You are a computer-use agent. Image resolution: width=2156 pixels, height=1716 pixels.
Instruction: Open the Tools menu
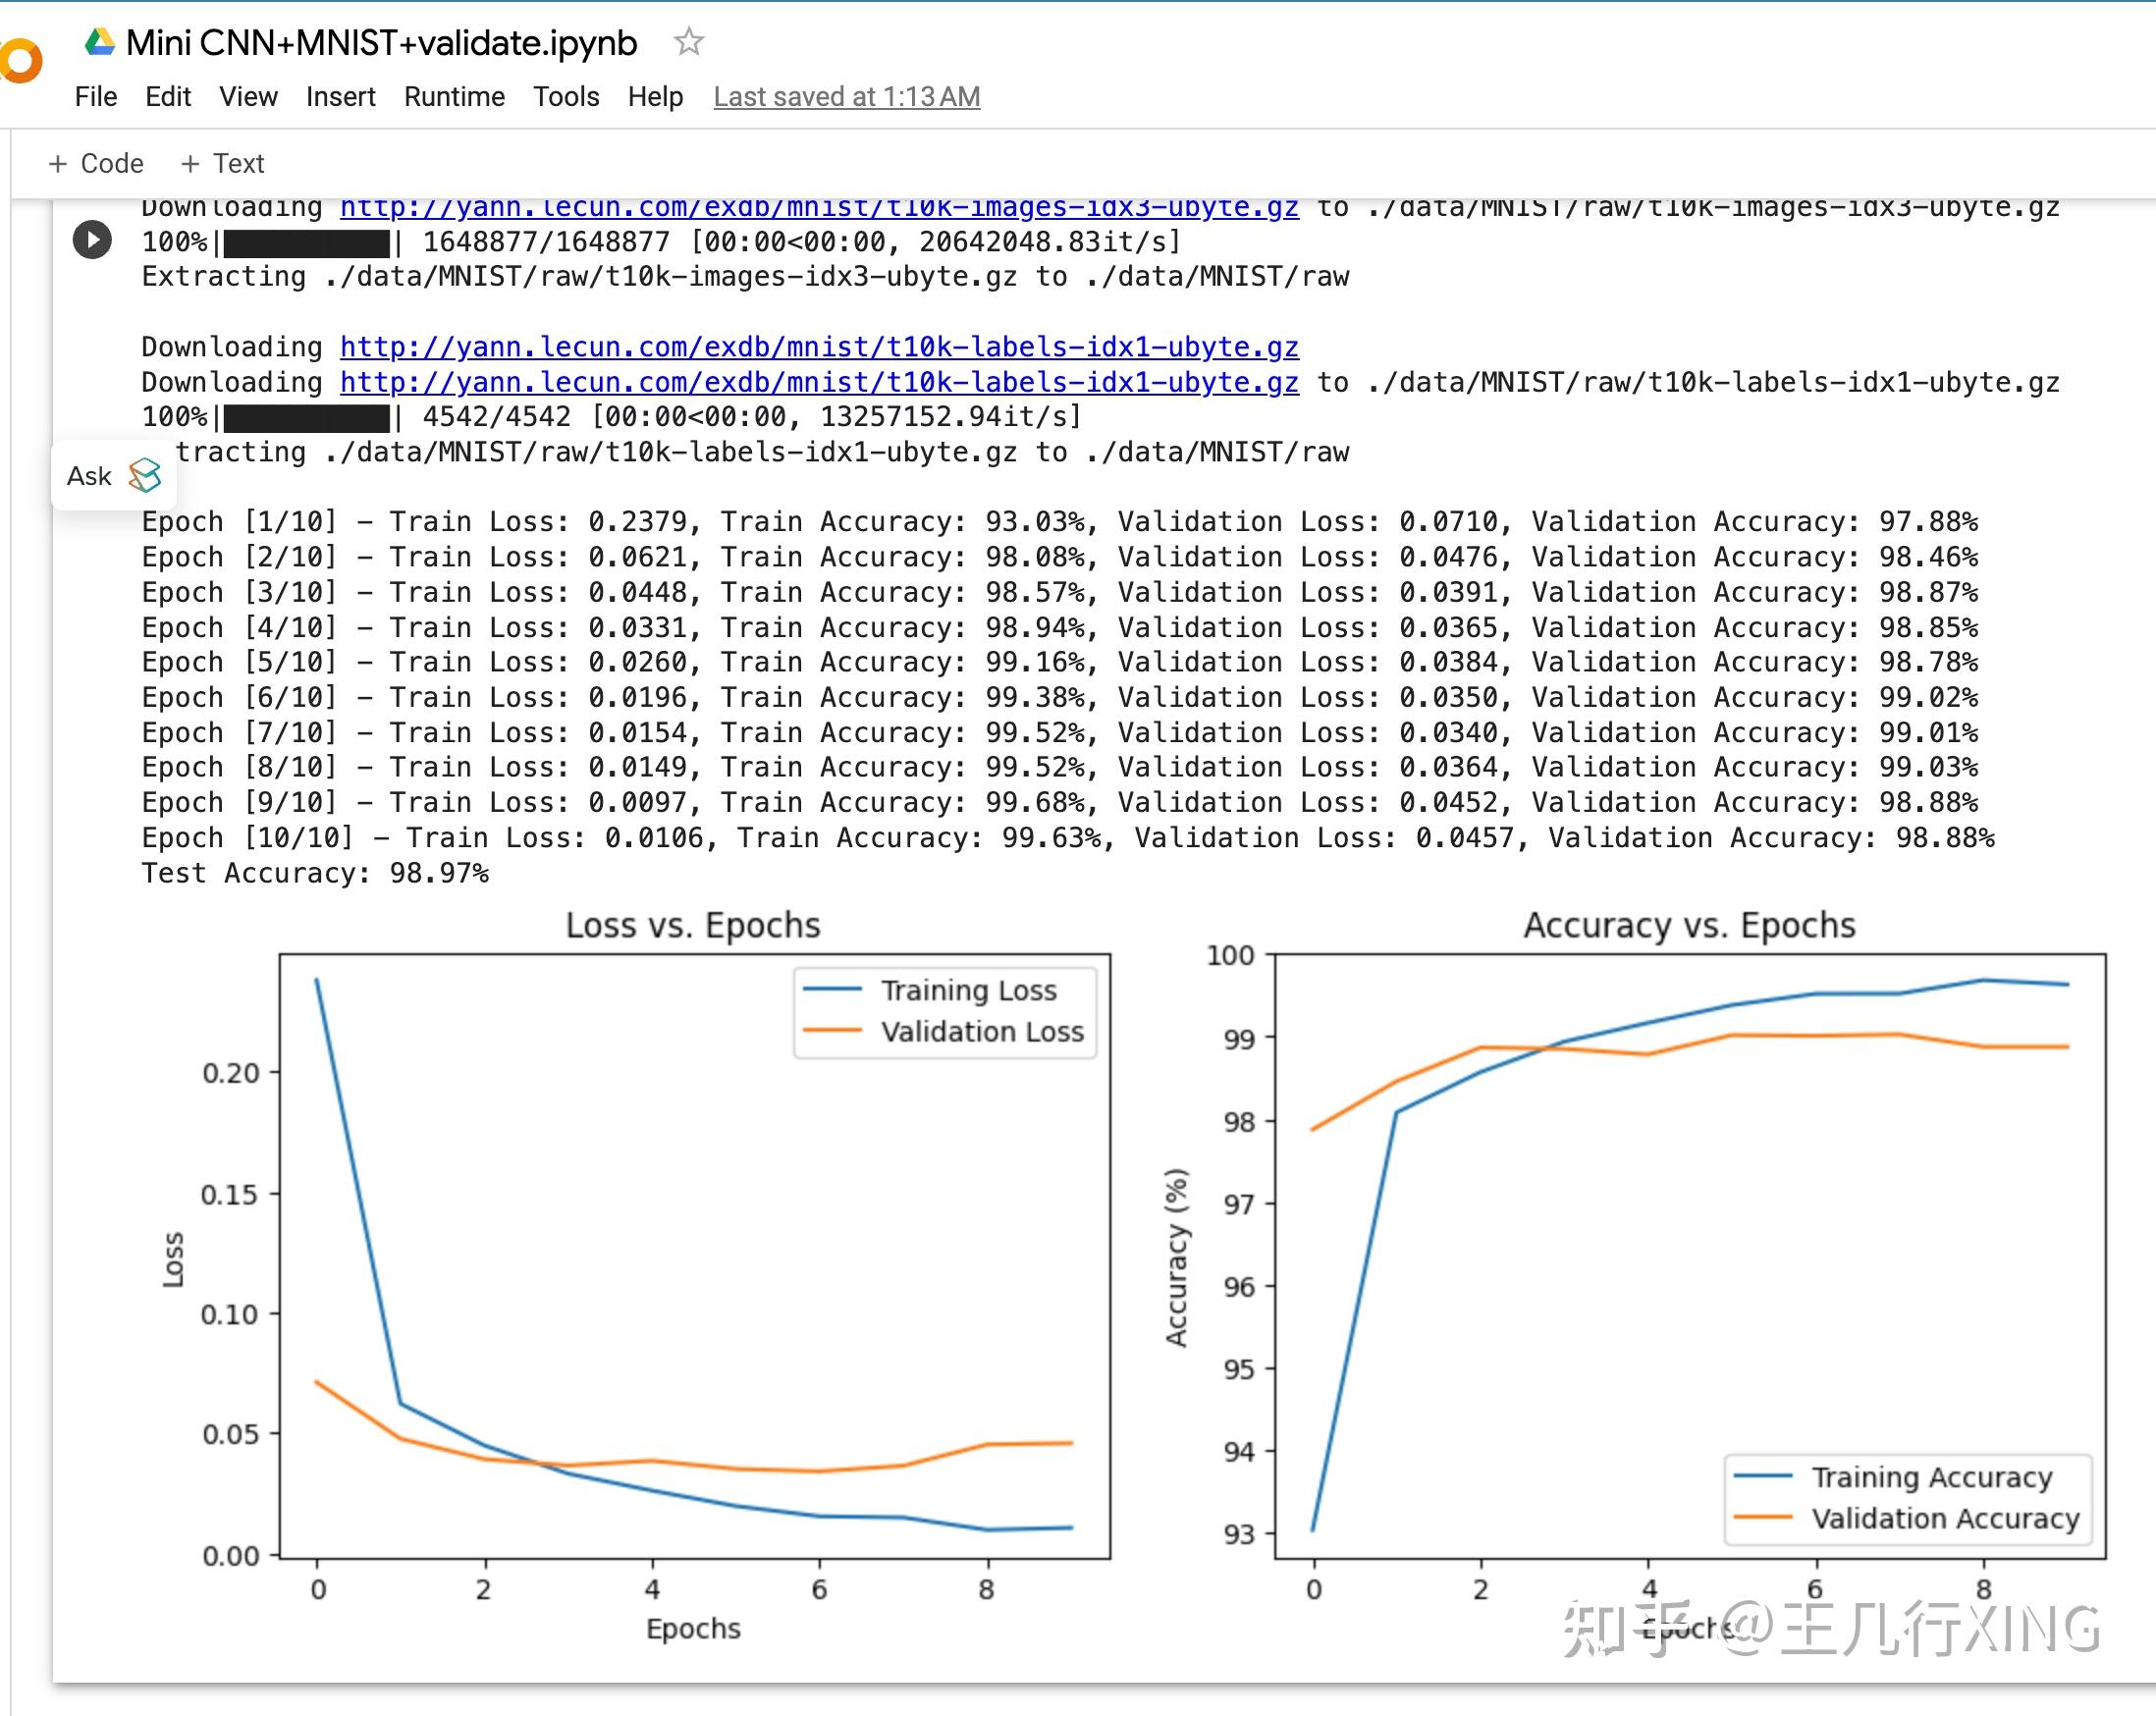566,97
